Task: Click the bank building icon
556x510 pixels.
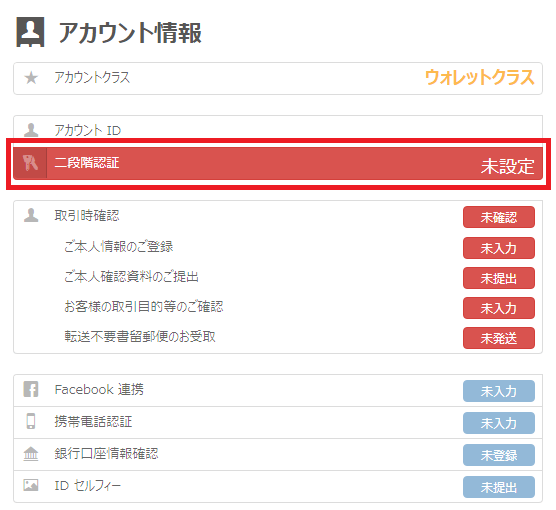Action: coord(31,454)
